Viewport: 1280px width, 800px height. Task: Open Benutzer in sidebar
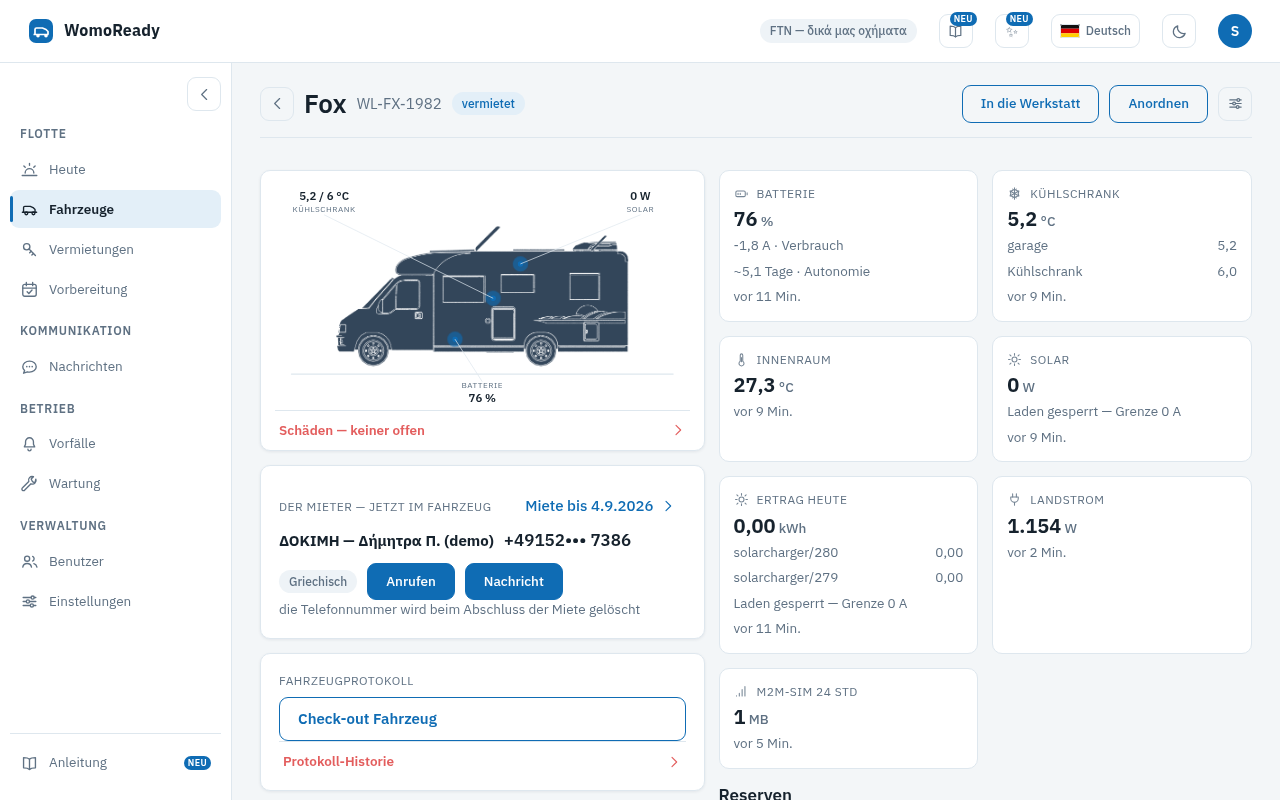[115, 561]
